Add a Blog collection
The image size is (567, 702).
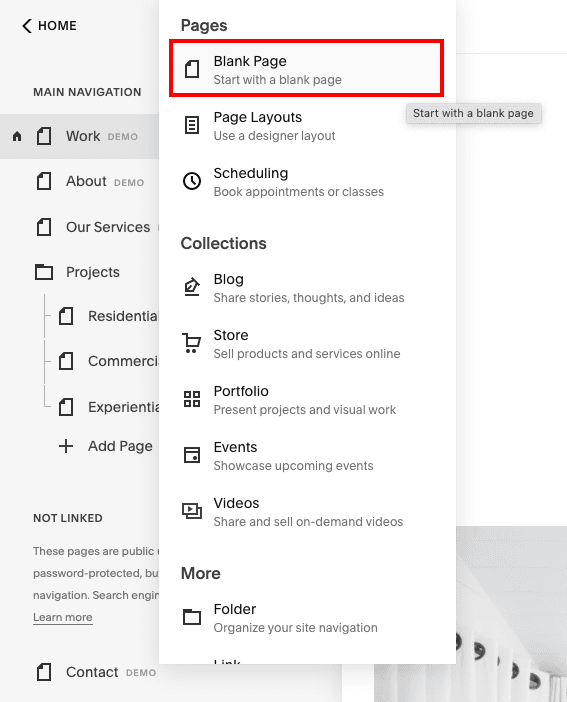coord(307,288)
